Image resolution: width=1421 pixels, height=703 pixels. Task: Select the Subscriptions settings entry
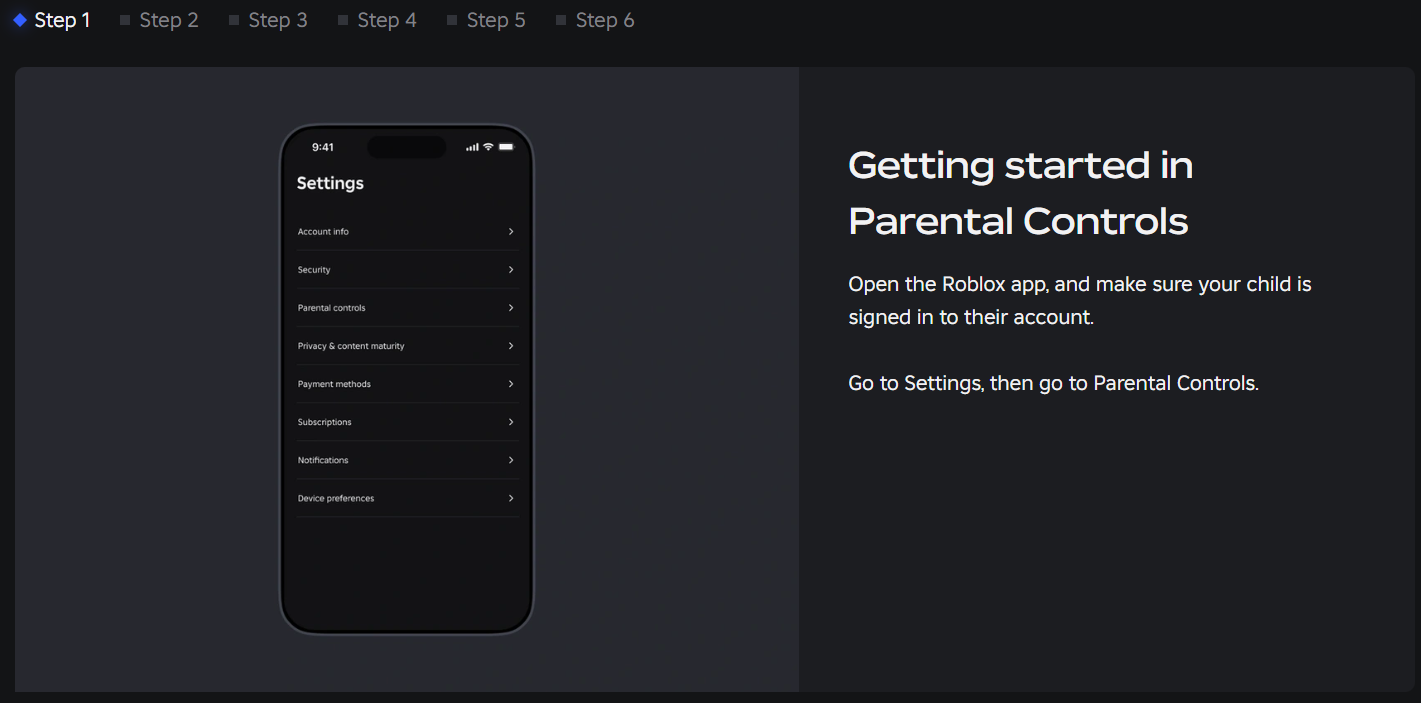325,422
